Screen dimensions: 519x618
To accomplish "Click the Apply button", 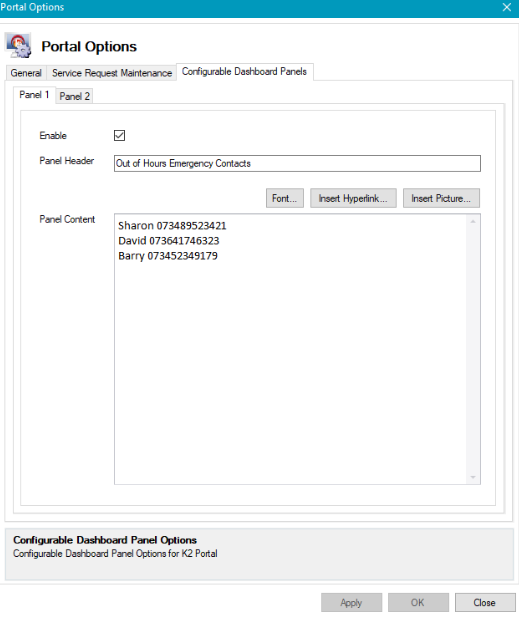I will (x=352, y=603).
